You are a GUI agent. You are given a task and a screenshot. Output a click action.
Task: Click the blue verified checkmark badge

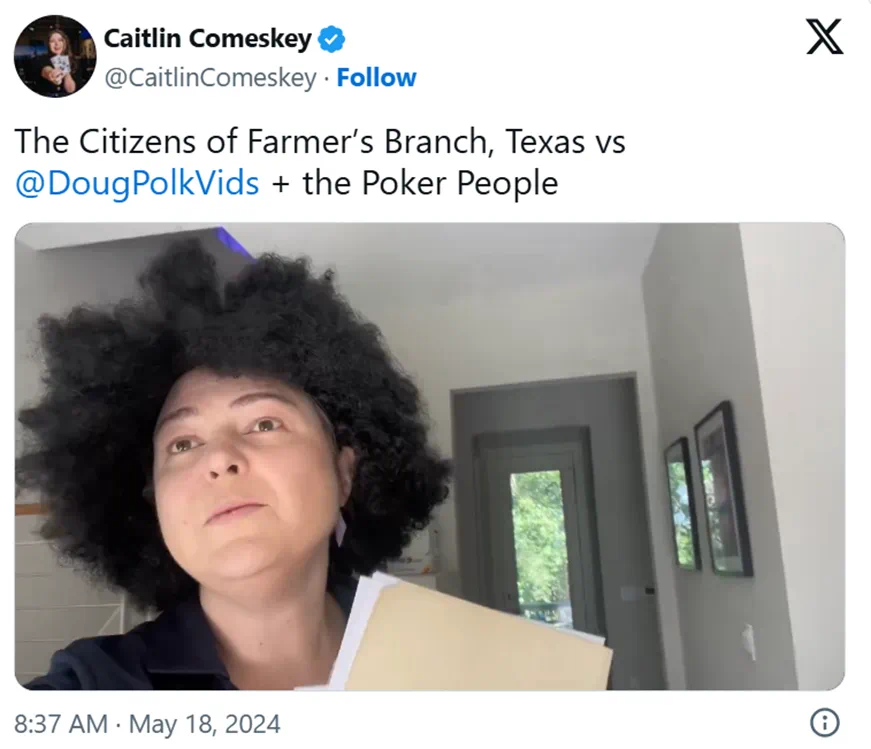pyautogui.click(x=332, y=39)
